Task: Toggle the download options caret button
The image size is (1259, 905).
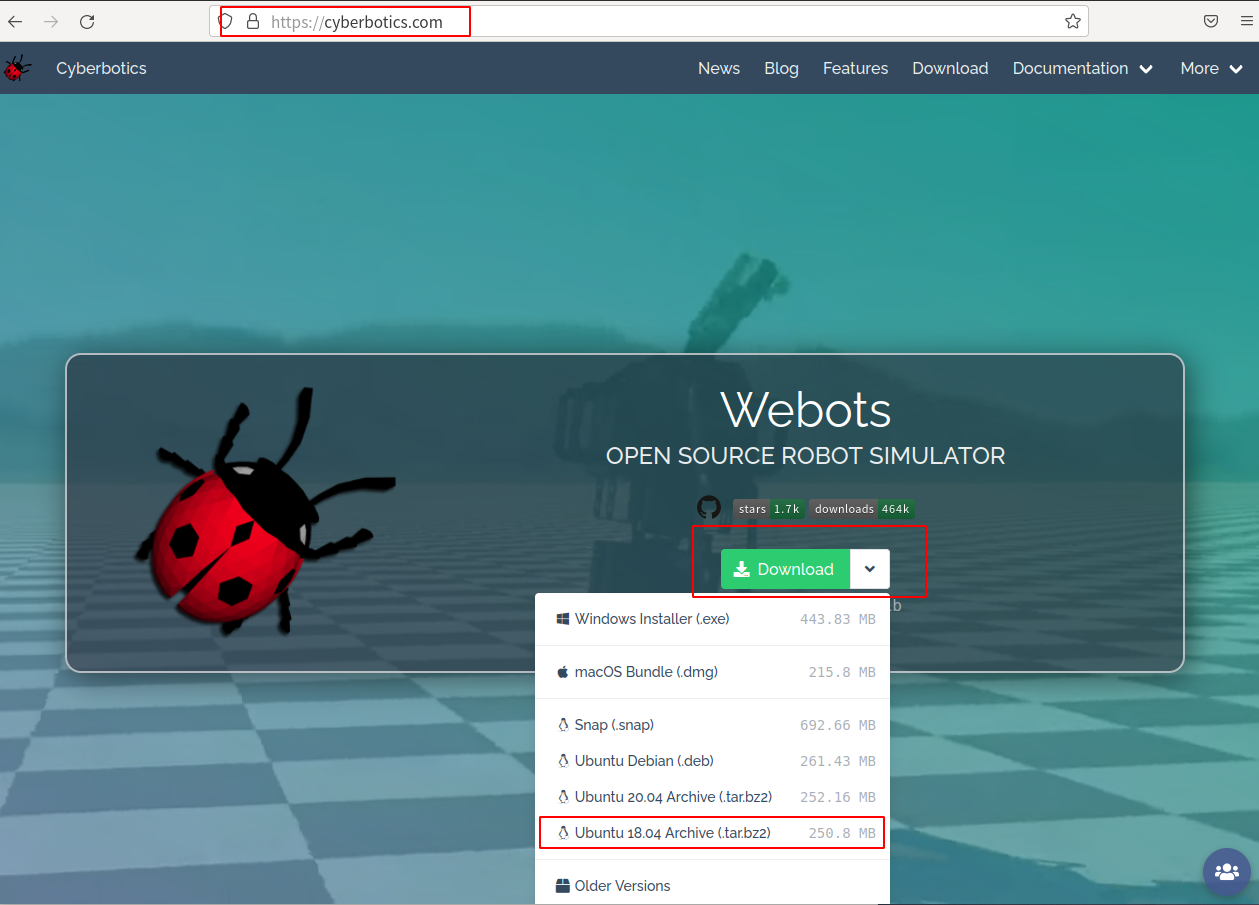Action: 870,569
